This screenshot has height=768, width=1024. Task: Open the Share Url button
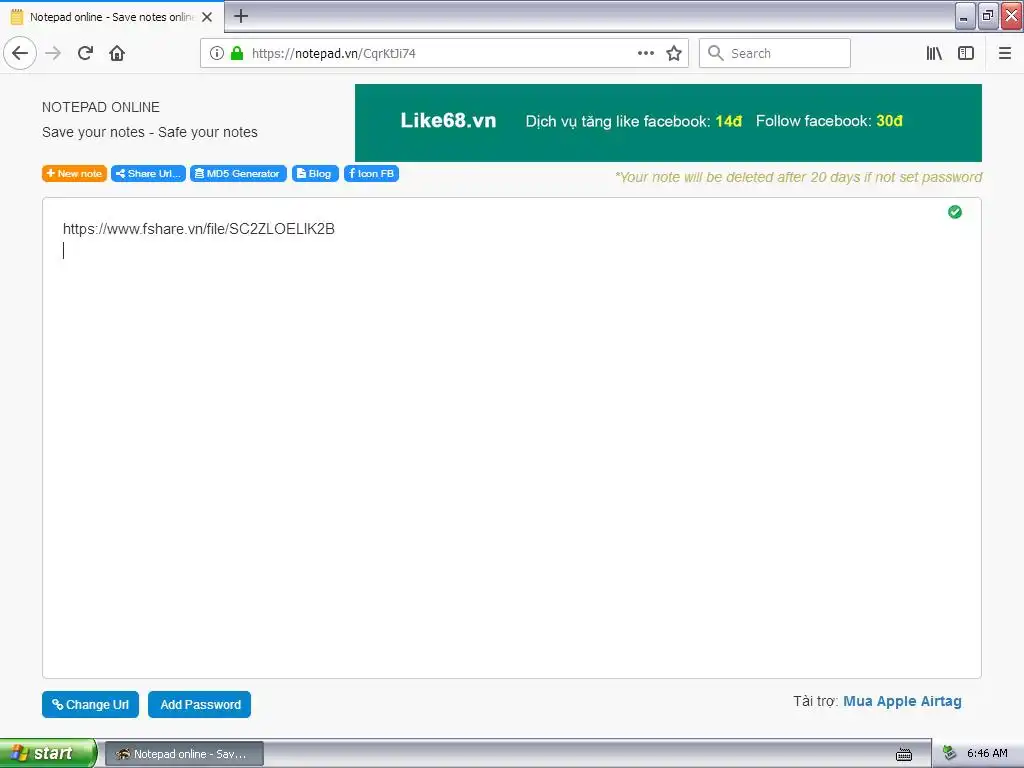coord(148,173)
